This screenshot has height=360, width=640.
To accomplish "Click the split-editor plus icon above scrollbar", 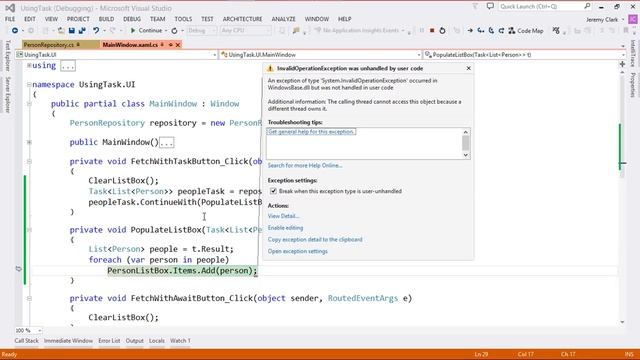I will click(x=622, y=64).
